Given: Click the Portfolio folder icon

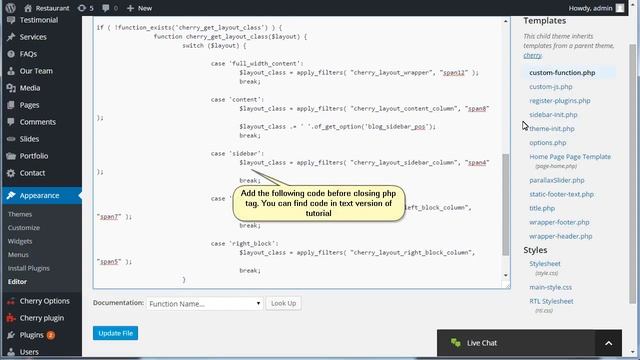Looking at the screenshot, I should (11, 156).
